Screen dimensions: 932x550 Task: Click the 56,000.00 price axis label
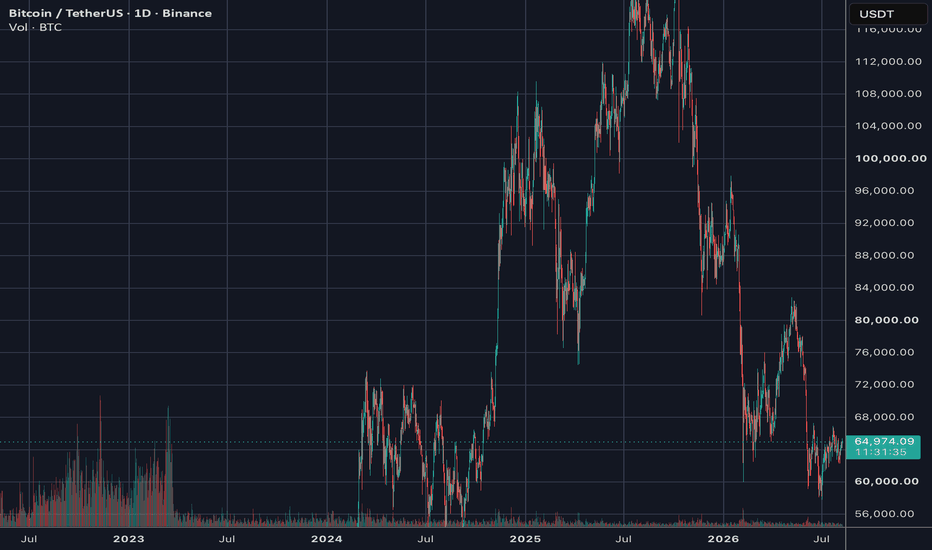pos(884,514)
